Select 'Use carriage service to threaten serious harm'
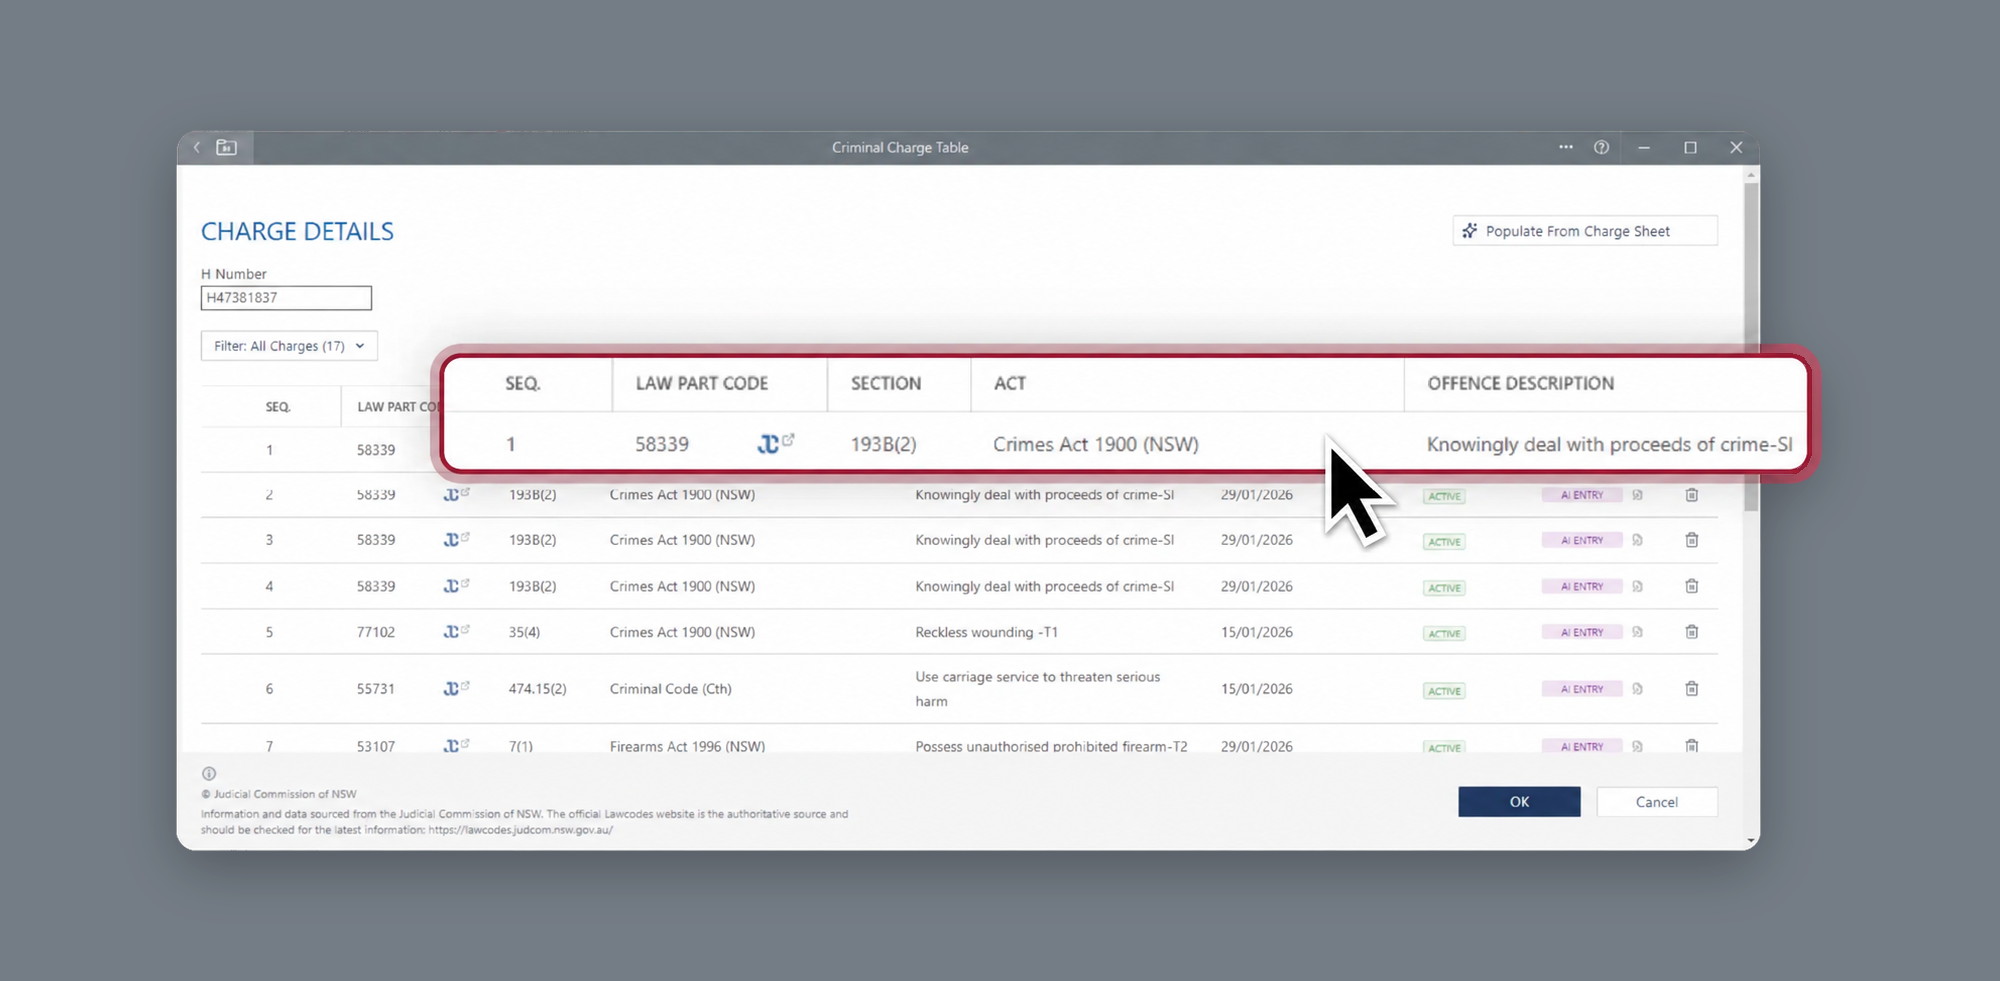The width and height of the screenshot is (2000, 981). [x=1038, y=689]
